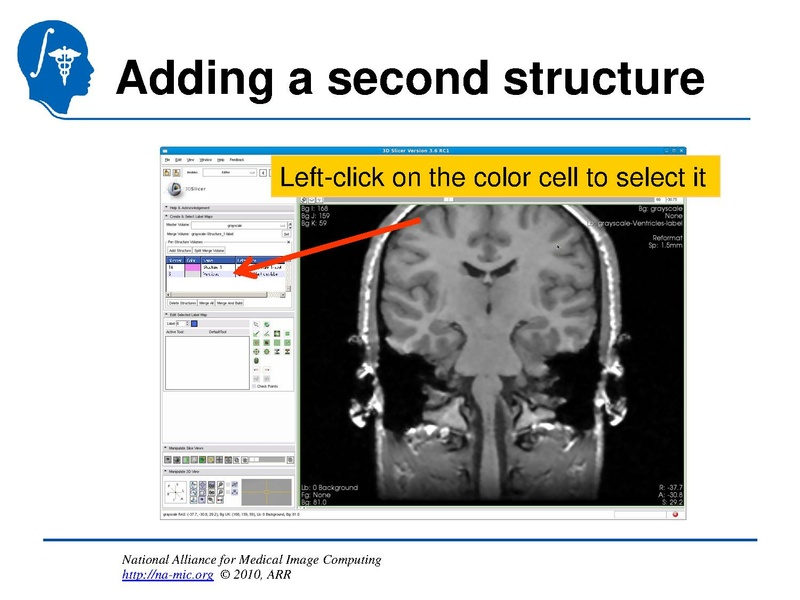Select the Paint tool in the editor toolbox
This screenshot has height=600, width=800.
coord(255,334)
